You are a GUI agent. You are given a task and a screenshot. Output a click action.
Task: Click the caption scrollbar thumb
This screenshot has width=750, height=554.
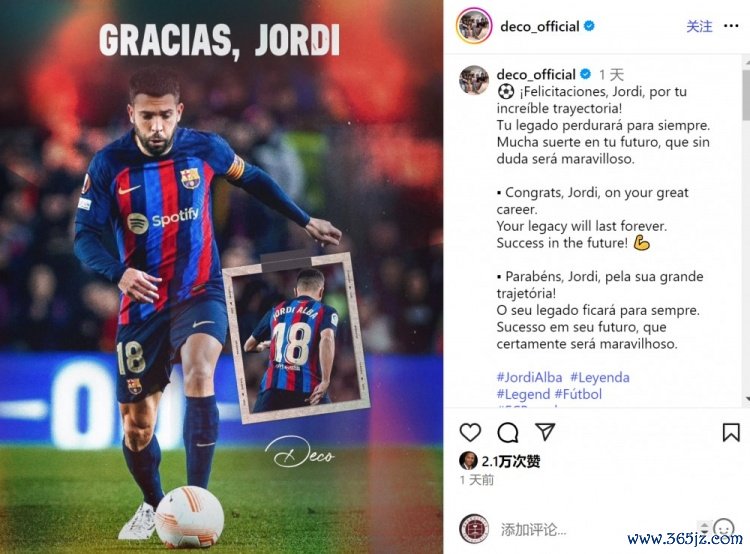tap(746, 95)
